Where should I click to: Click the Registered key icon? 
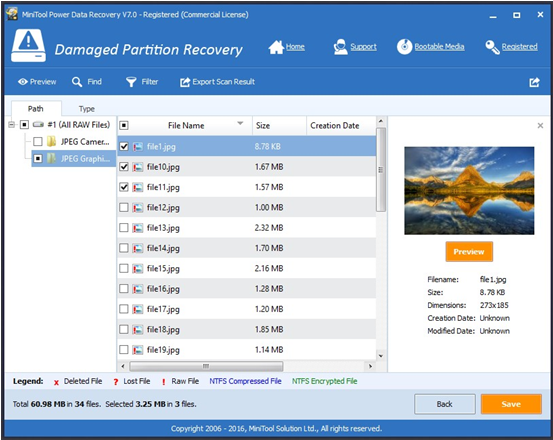coord(492,47)
